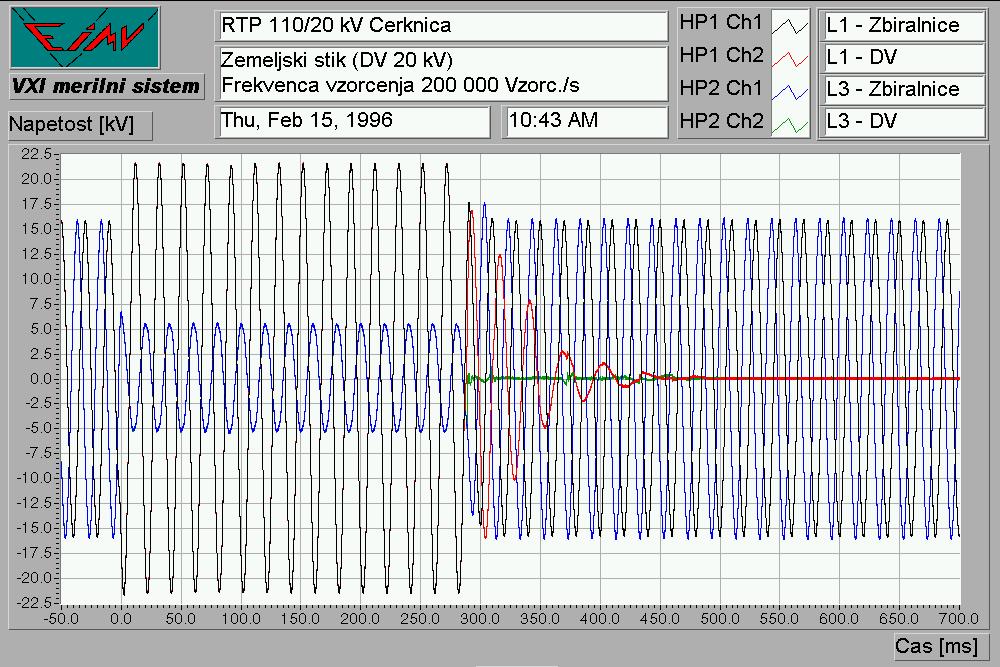Select the HP1 Ch1 channel label
This screenshot has width=1000, height=667.
click(721, 22)
